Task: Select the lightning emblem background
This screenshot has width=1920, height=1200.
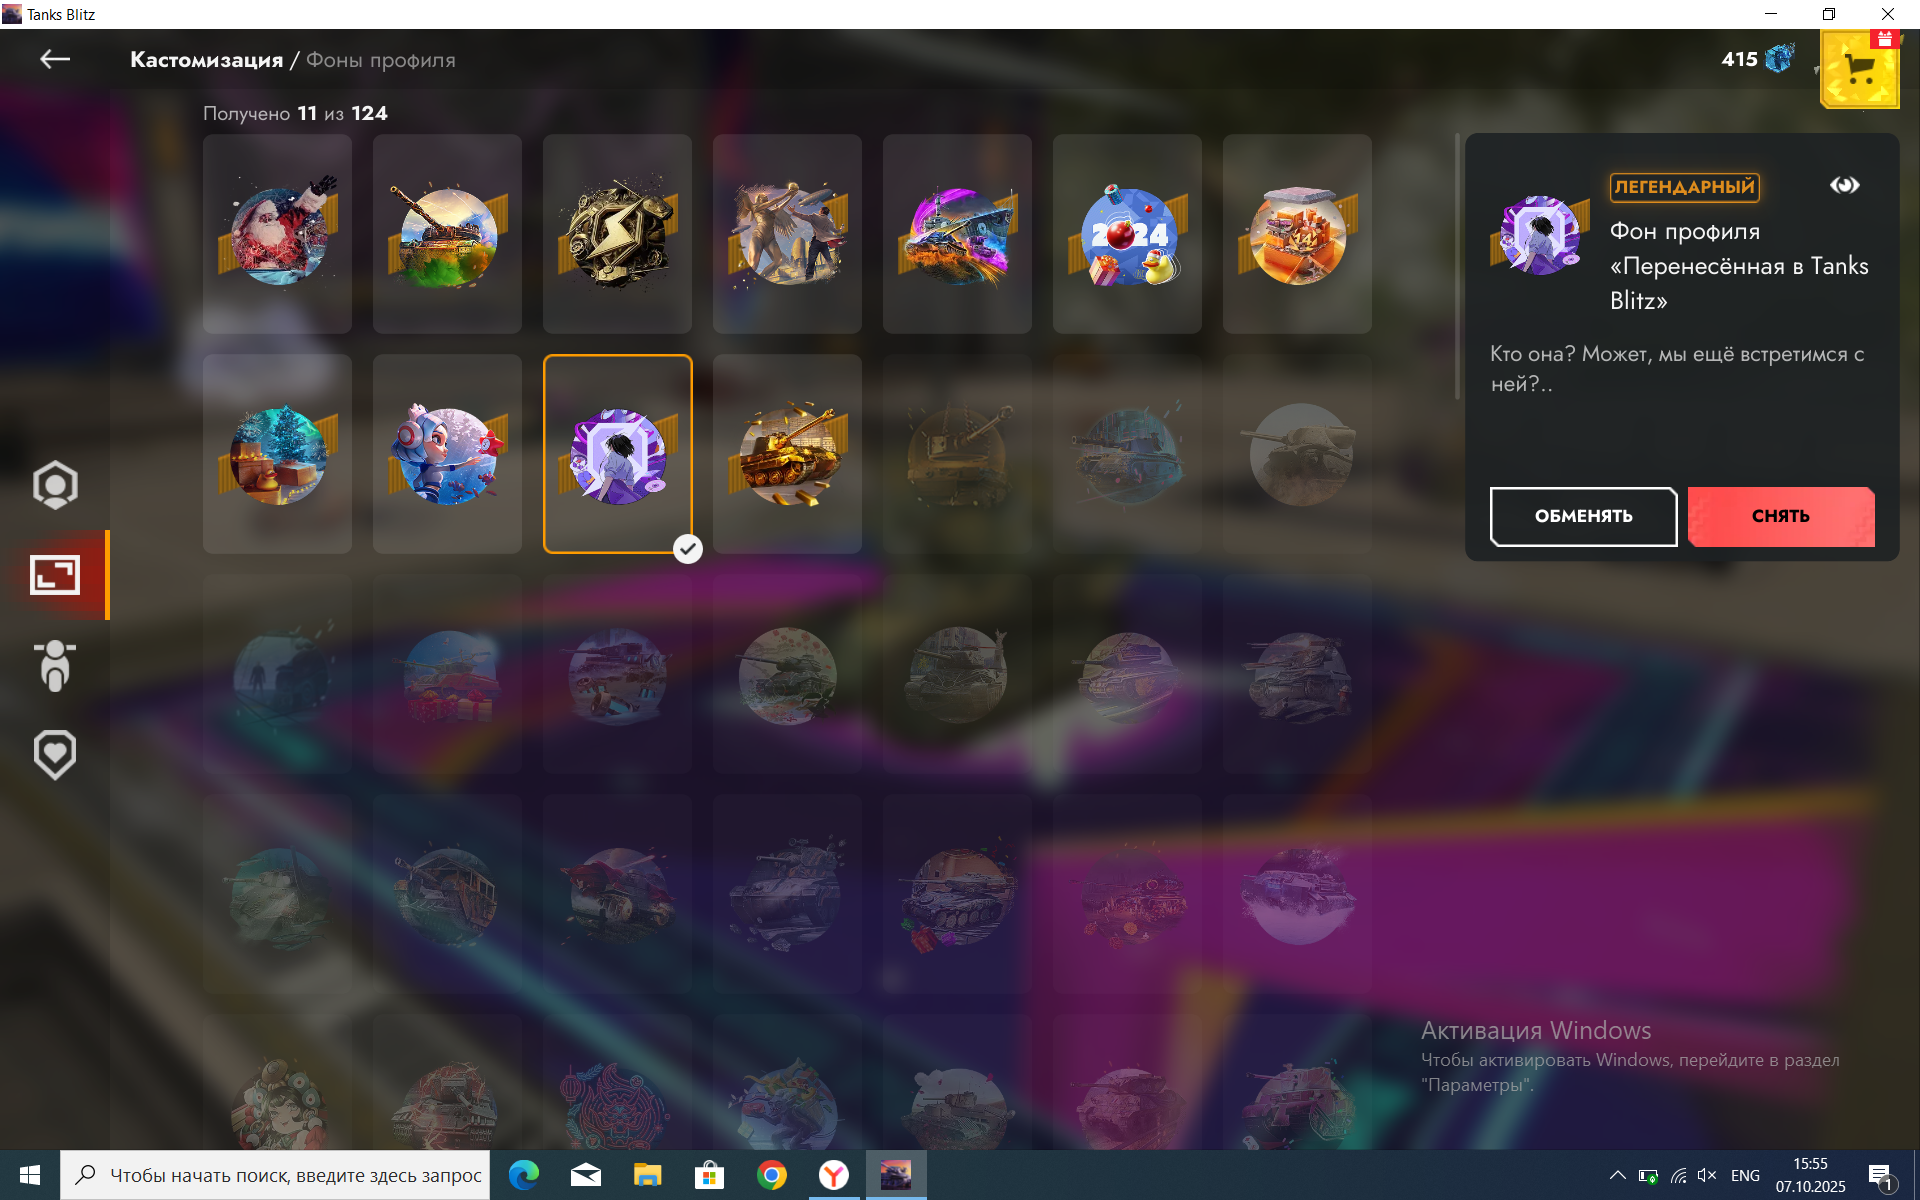Action: coord(617,234)
